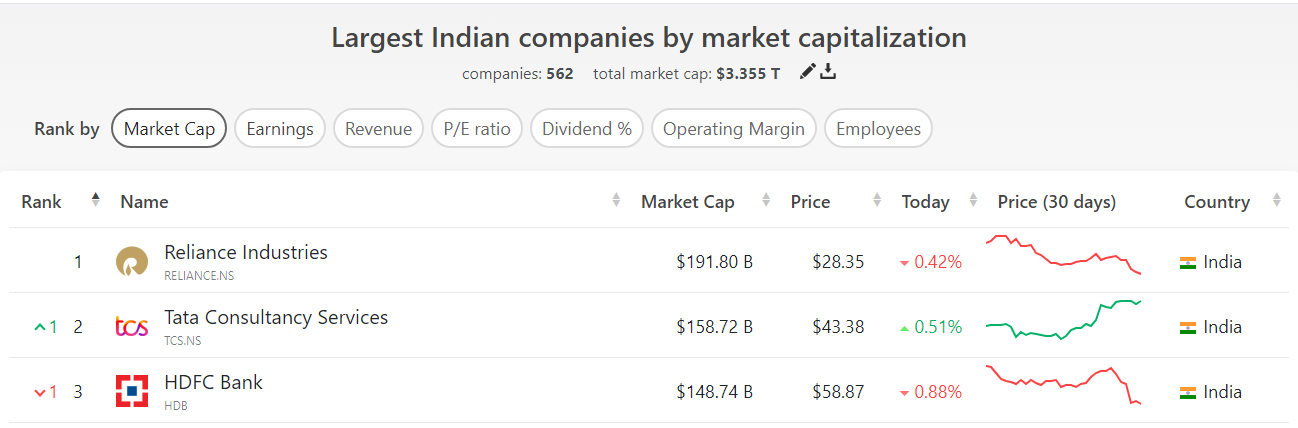Click India flag in HDFC Bank row
Viewport: 1298px width, 428px height.
(1188, 393)
